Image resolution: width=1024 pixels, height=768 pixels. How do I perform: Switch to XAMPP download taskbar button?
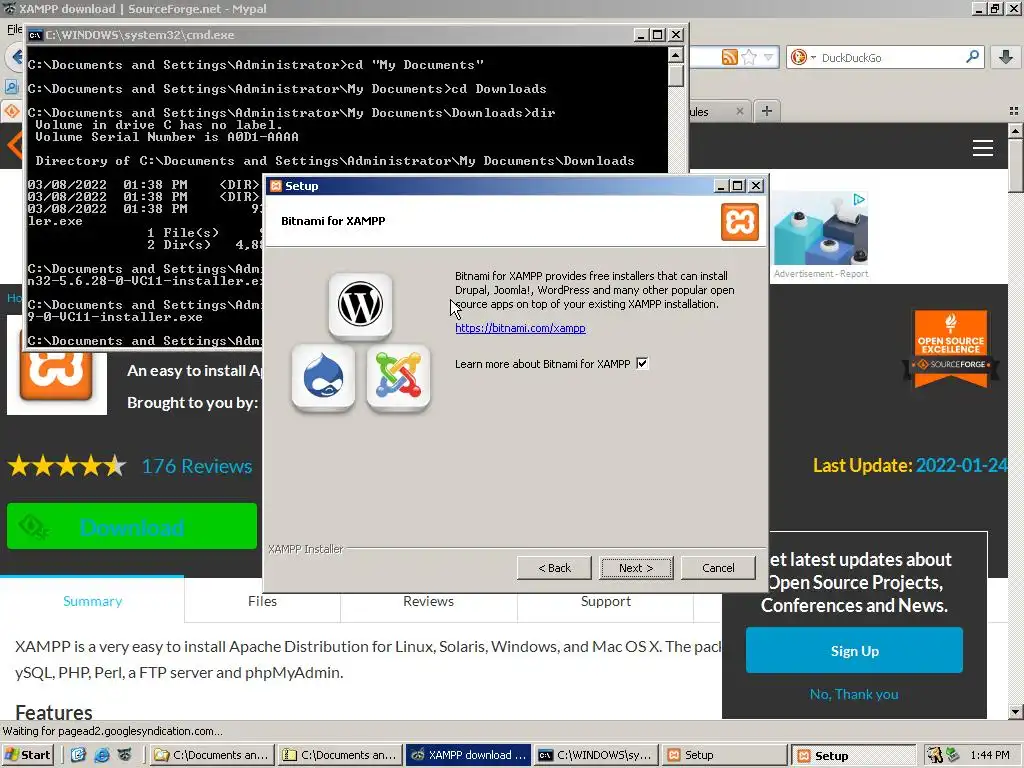click(x=468, y=755)
